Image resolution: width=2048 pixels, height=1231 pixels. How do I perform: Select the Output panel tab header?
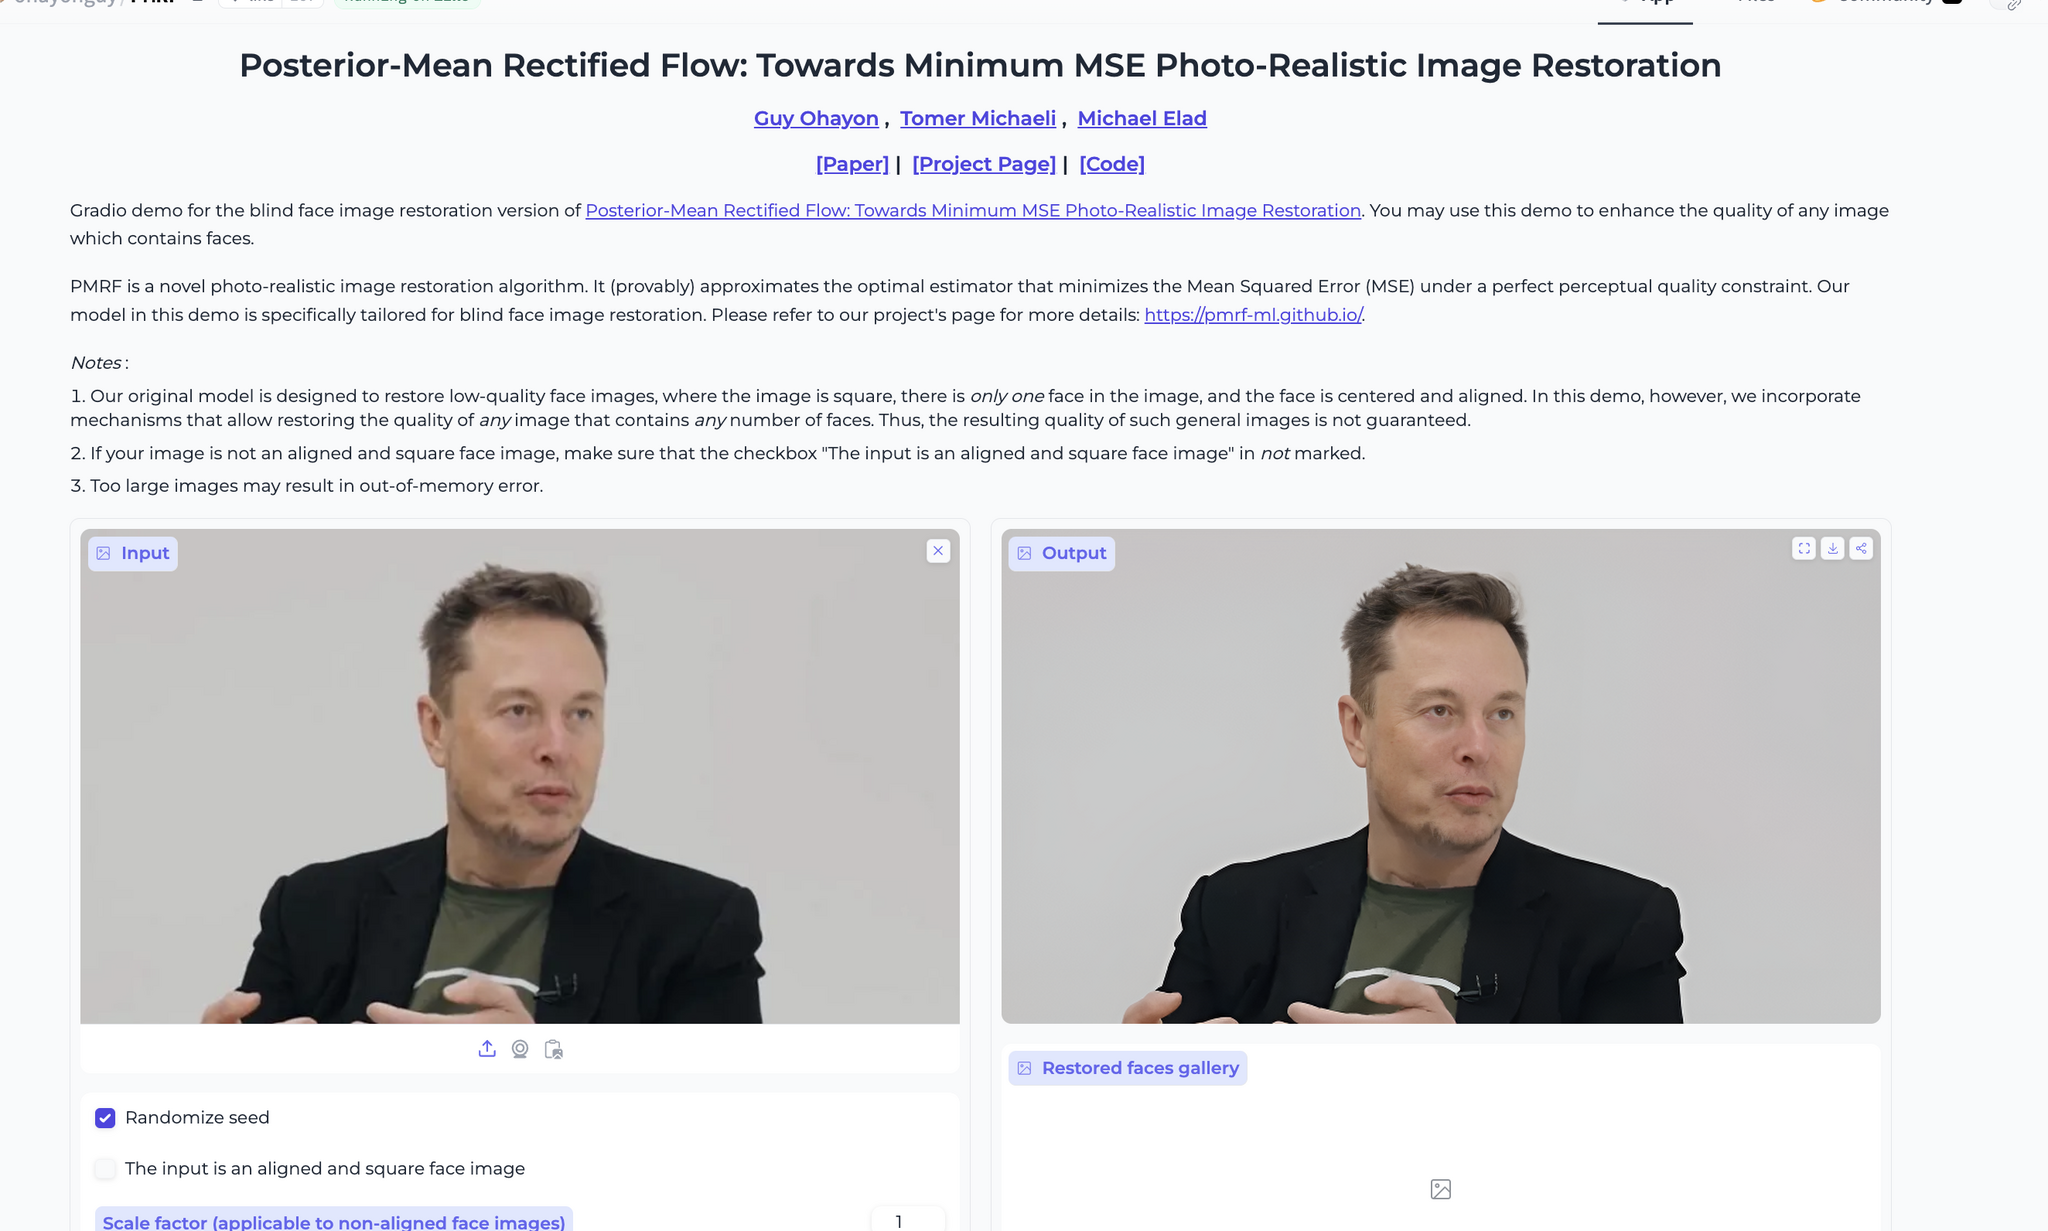click(x=1062, y=553)
